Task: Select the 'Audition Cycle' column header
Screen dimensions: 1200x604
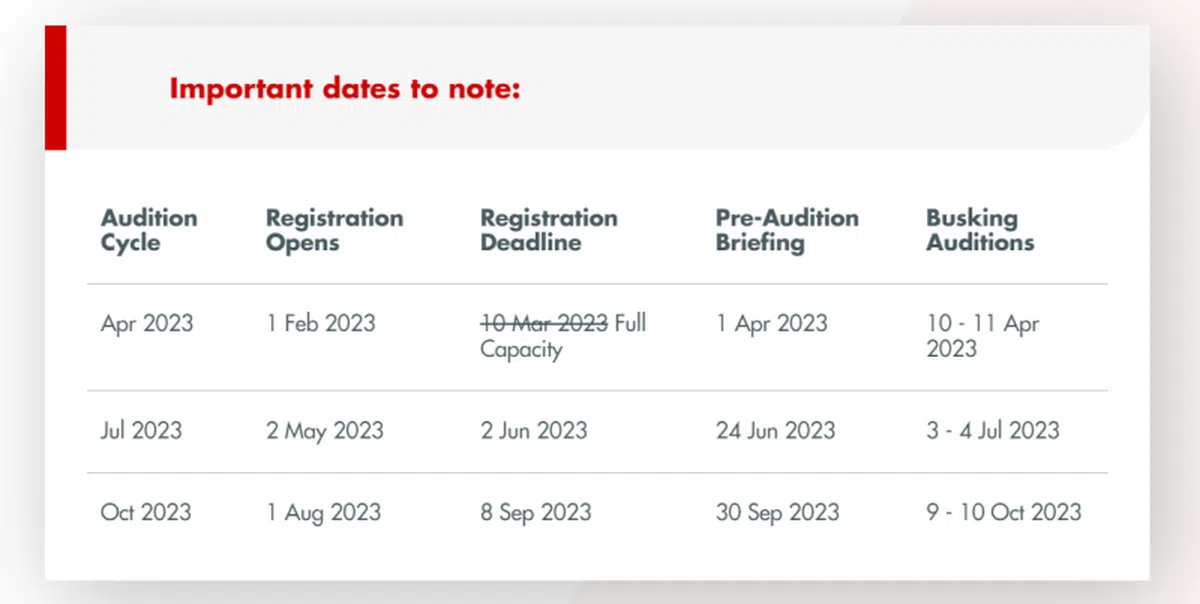Action: pyautogui.click(x=149, y=230)
